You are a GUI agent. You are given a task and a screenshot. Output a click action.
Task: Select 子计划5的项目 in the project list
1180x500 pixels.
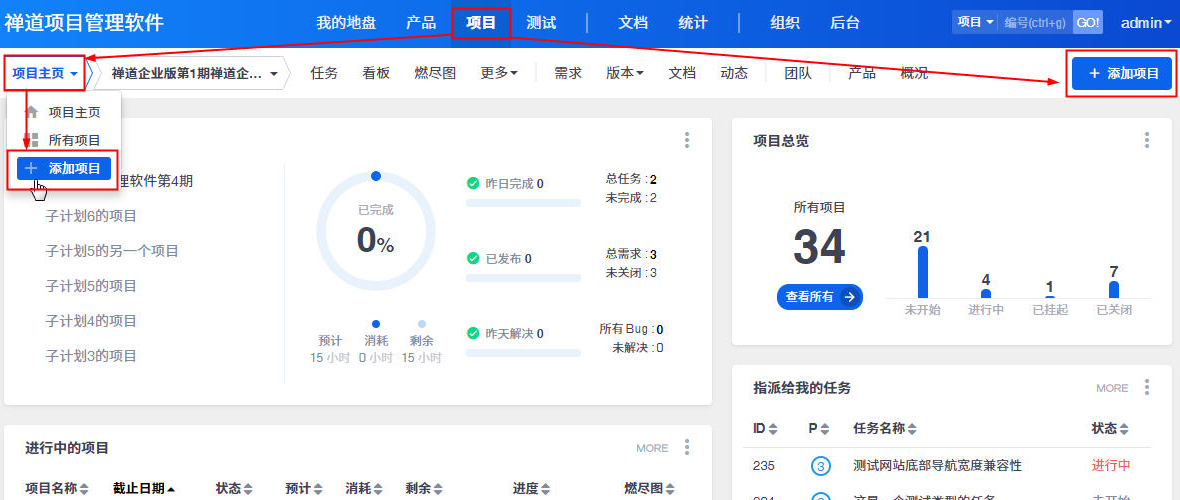click(91, 285)
